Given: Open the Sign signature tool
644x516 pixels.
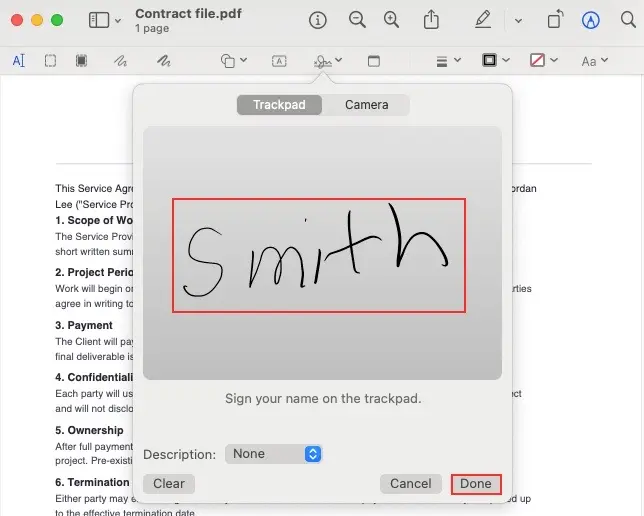Looking at the screenshot, I should tap(323, 61).
